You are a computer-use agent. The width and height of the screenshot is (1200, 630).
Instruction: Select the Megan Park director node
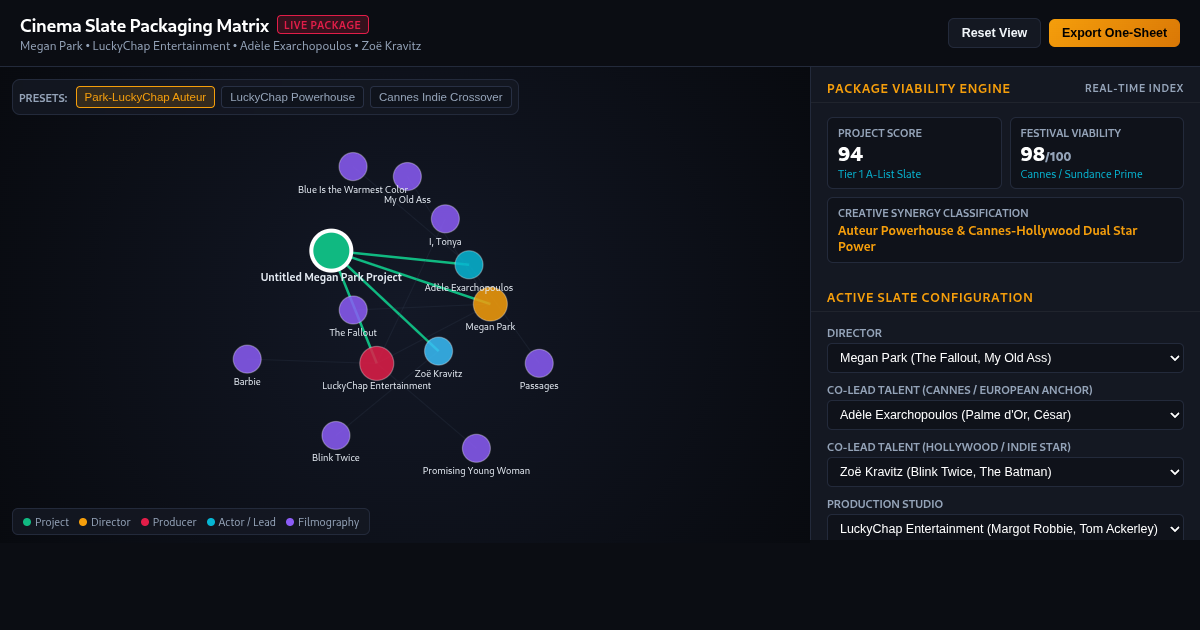tap(490, 304)
